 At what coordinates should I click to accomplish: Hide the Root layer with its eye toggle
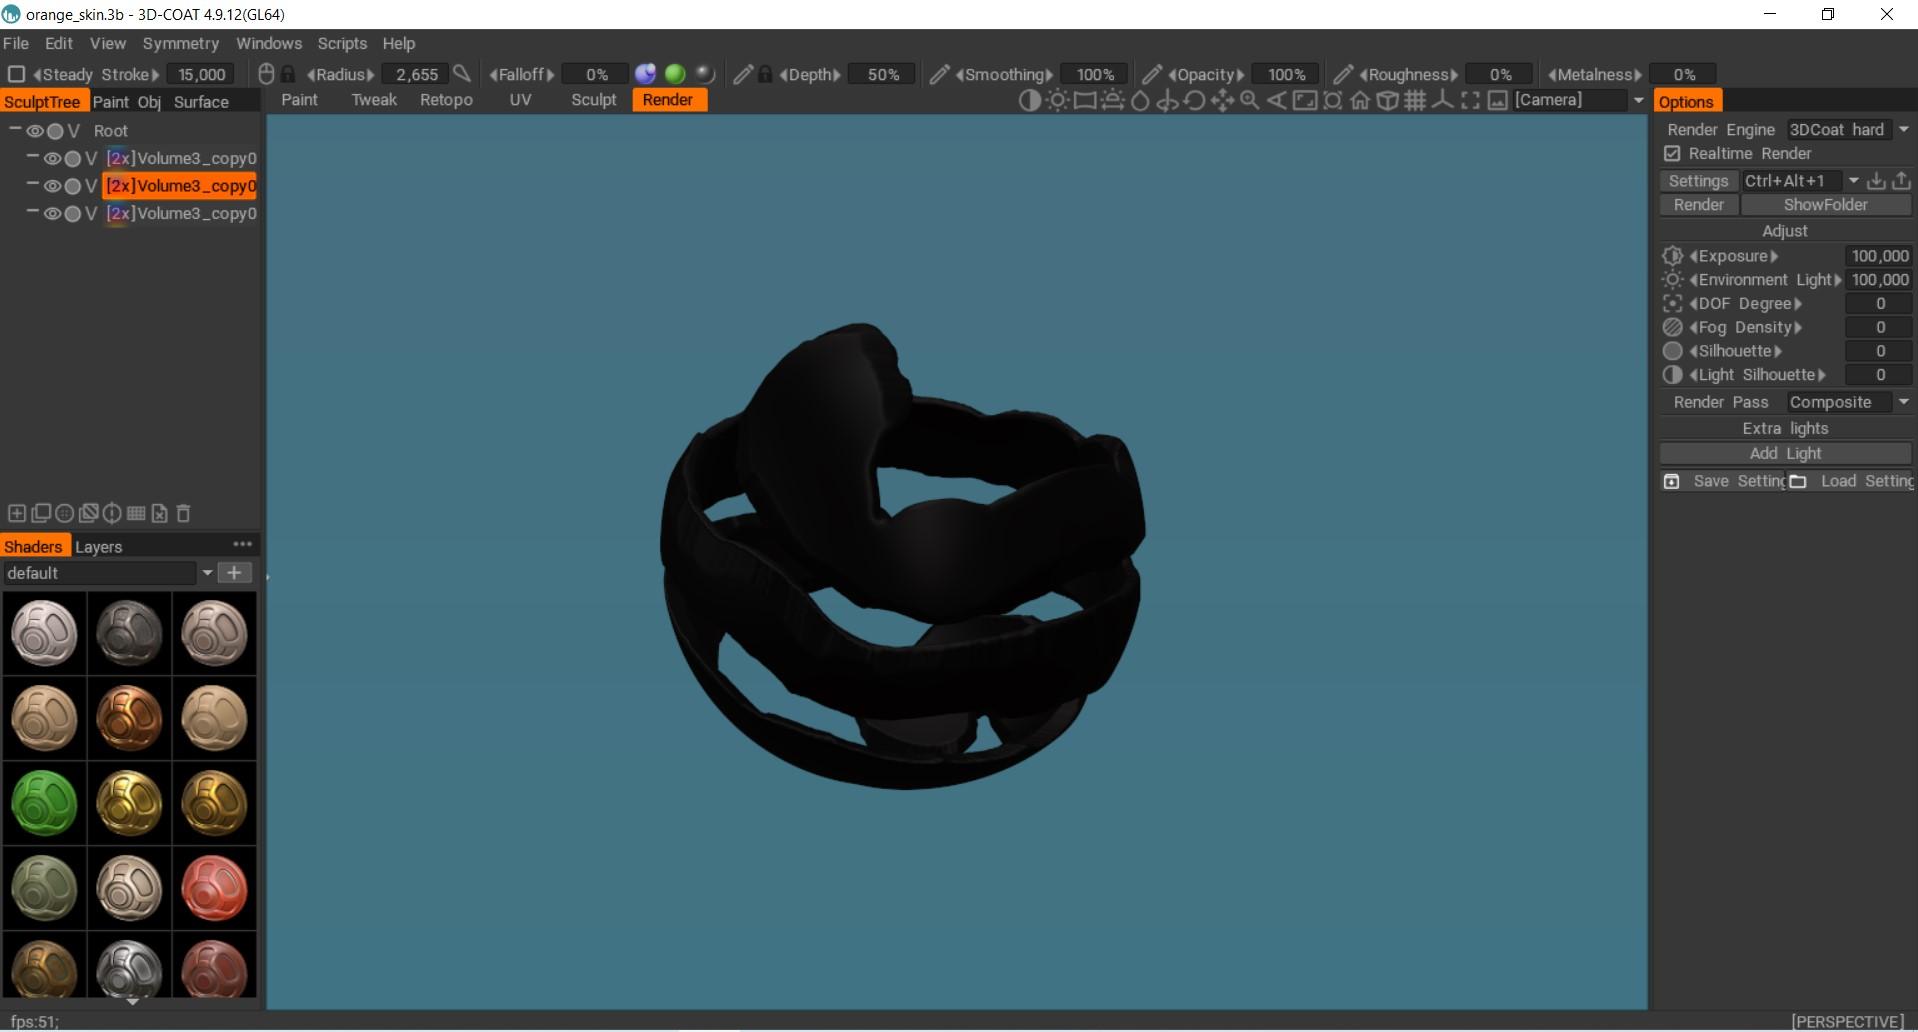[x=37, y=130]
